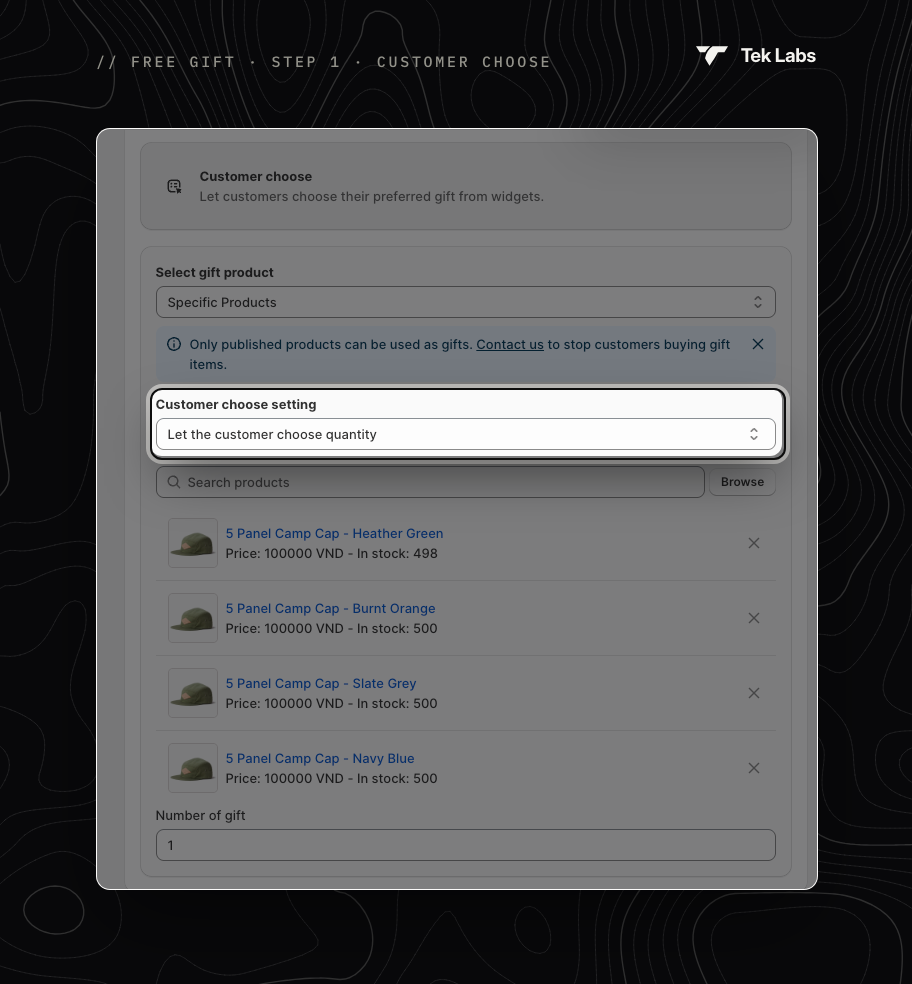Remove Heather Green cap from gifts

click(x=754, y=543)
